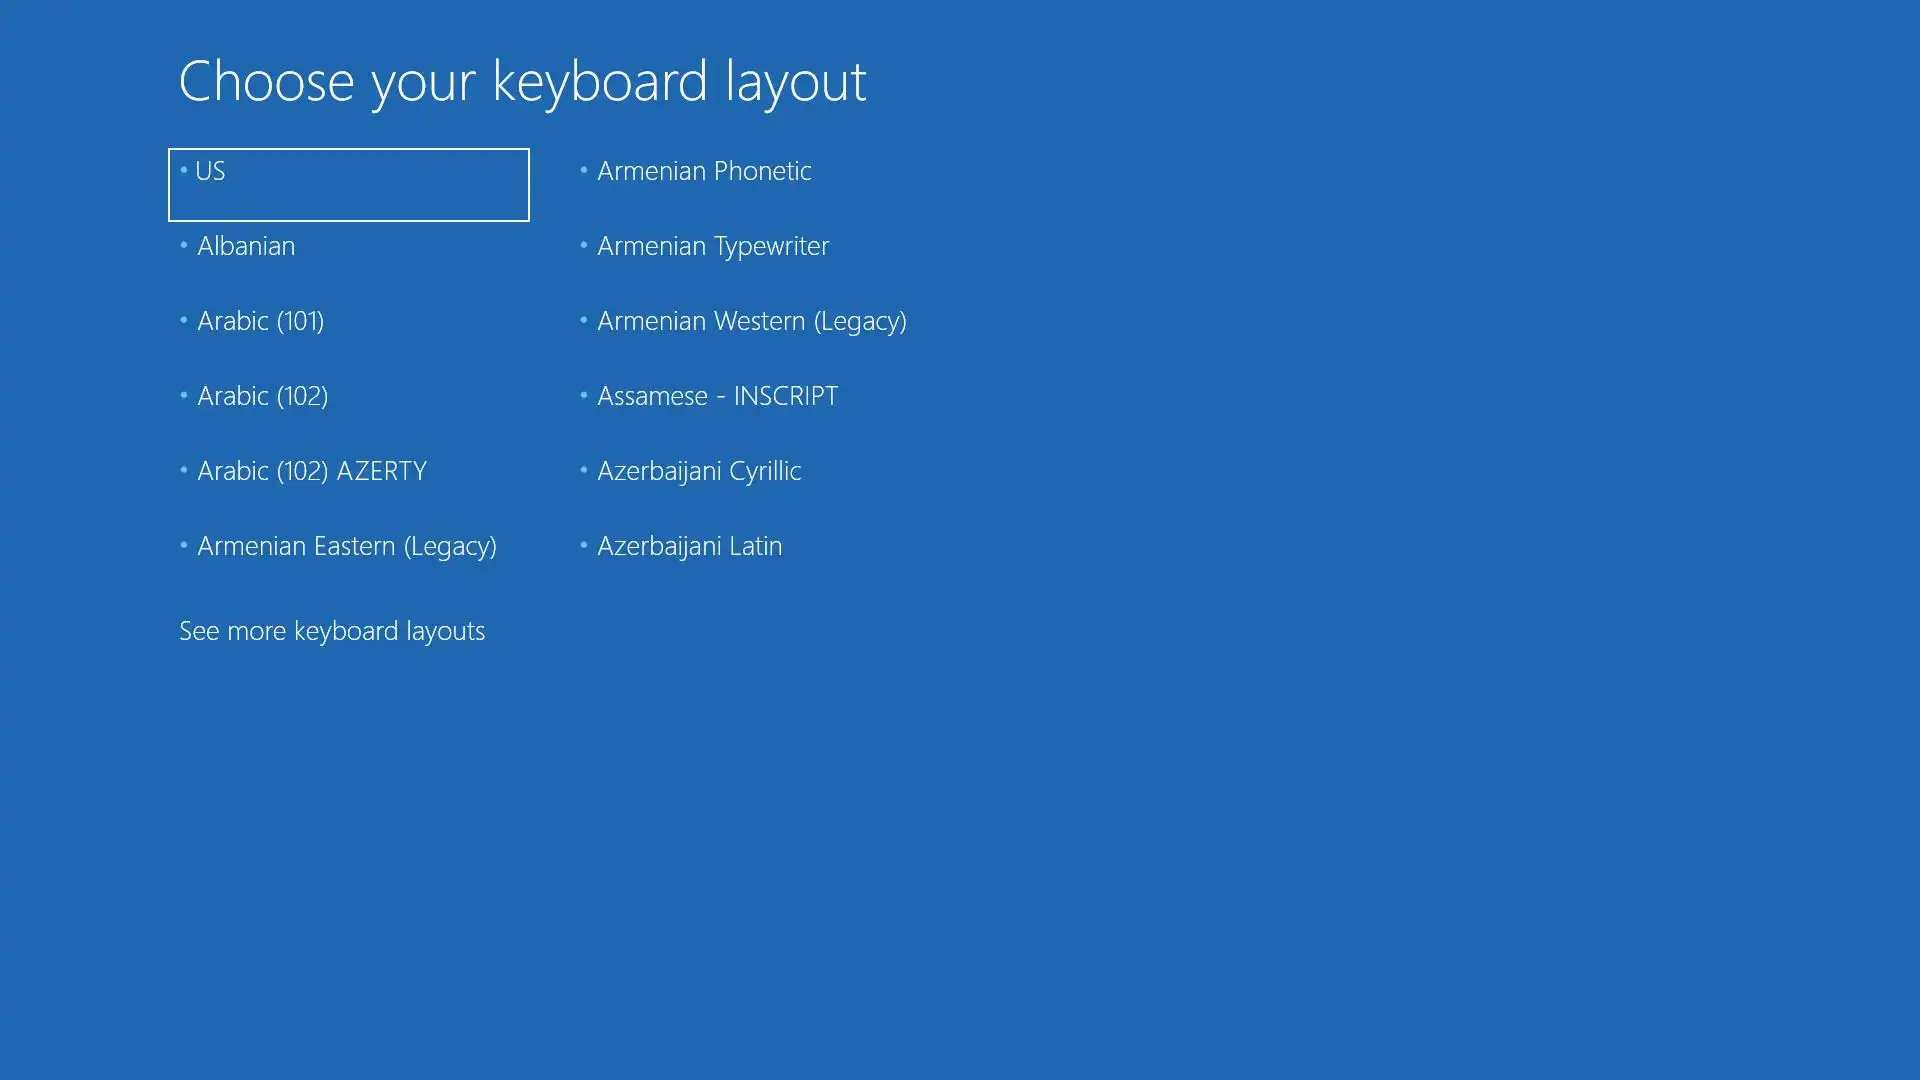Select Armenian Eastern (Legacy) layout
Image resolution: width=1920 pixels, height=1080 pixels.
tap(346, 546)
